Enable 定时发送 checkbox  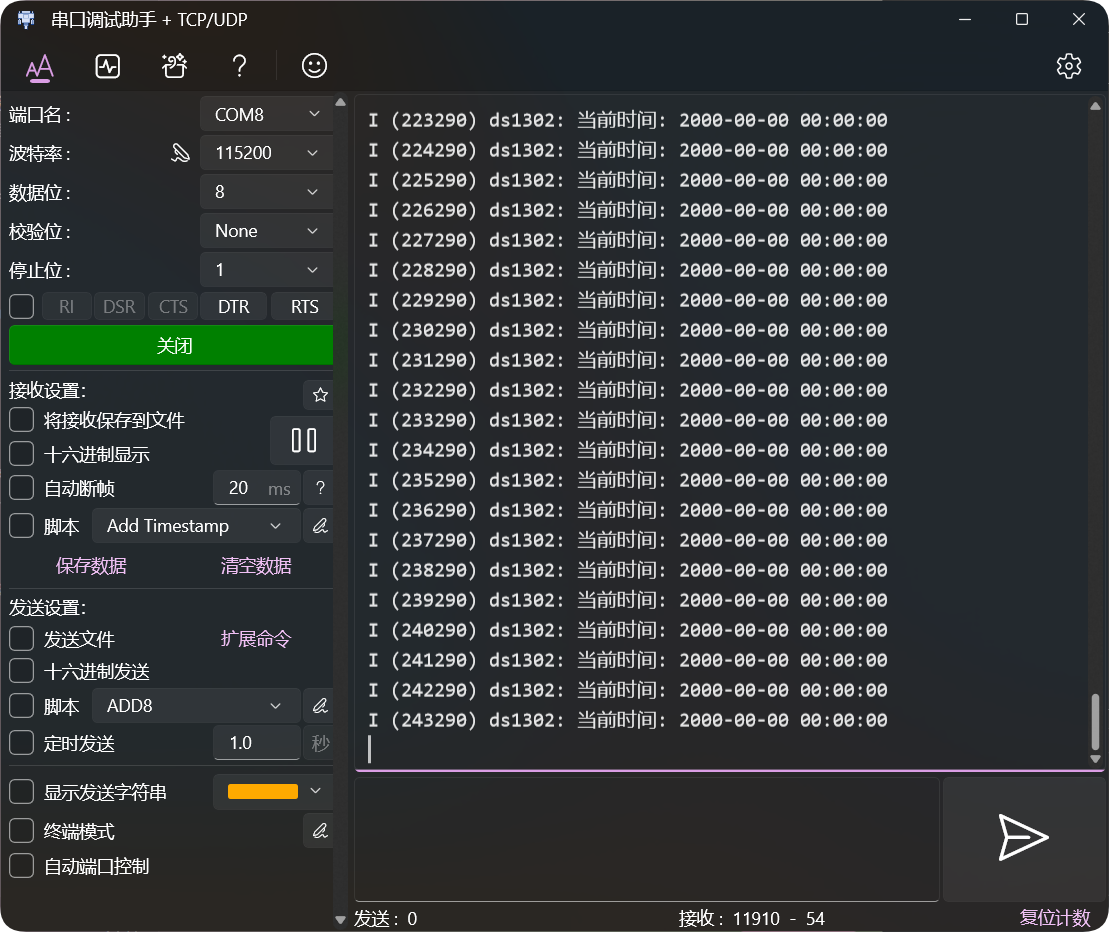coord(21,742)
